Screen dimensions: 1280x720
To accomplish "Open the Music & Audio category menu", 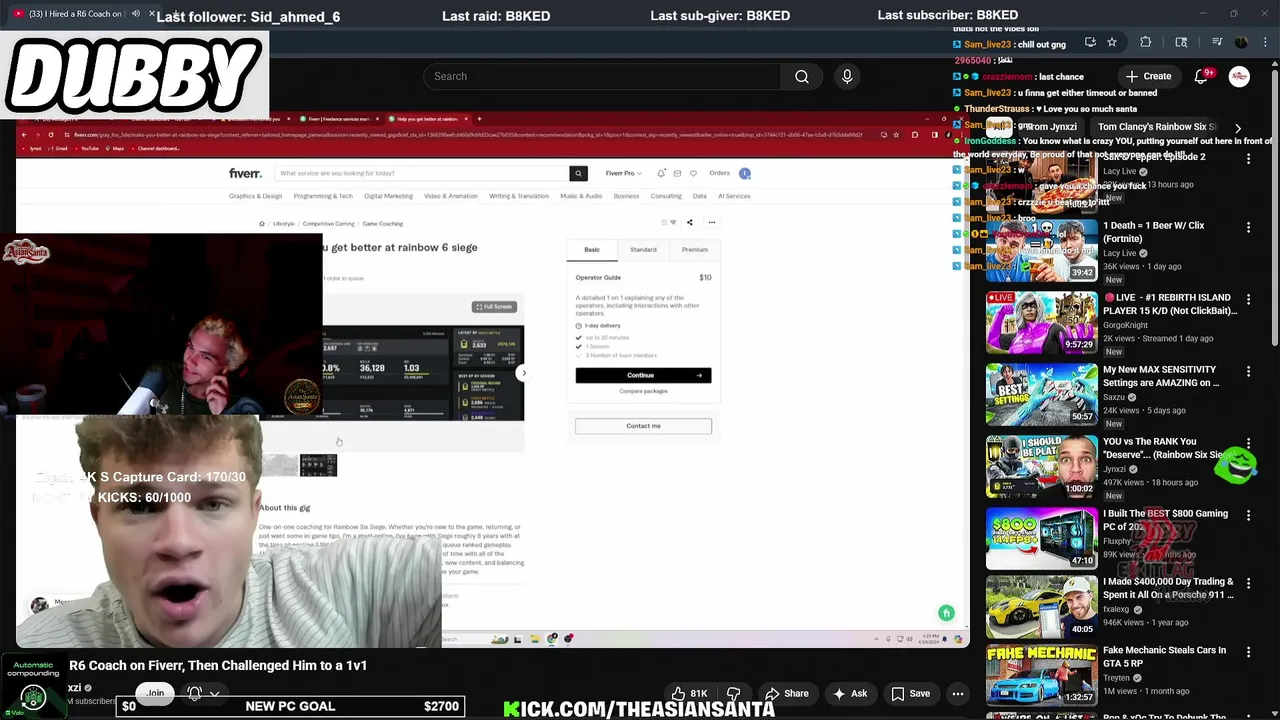I will tap(581, 196).
